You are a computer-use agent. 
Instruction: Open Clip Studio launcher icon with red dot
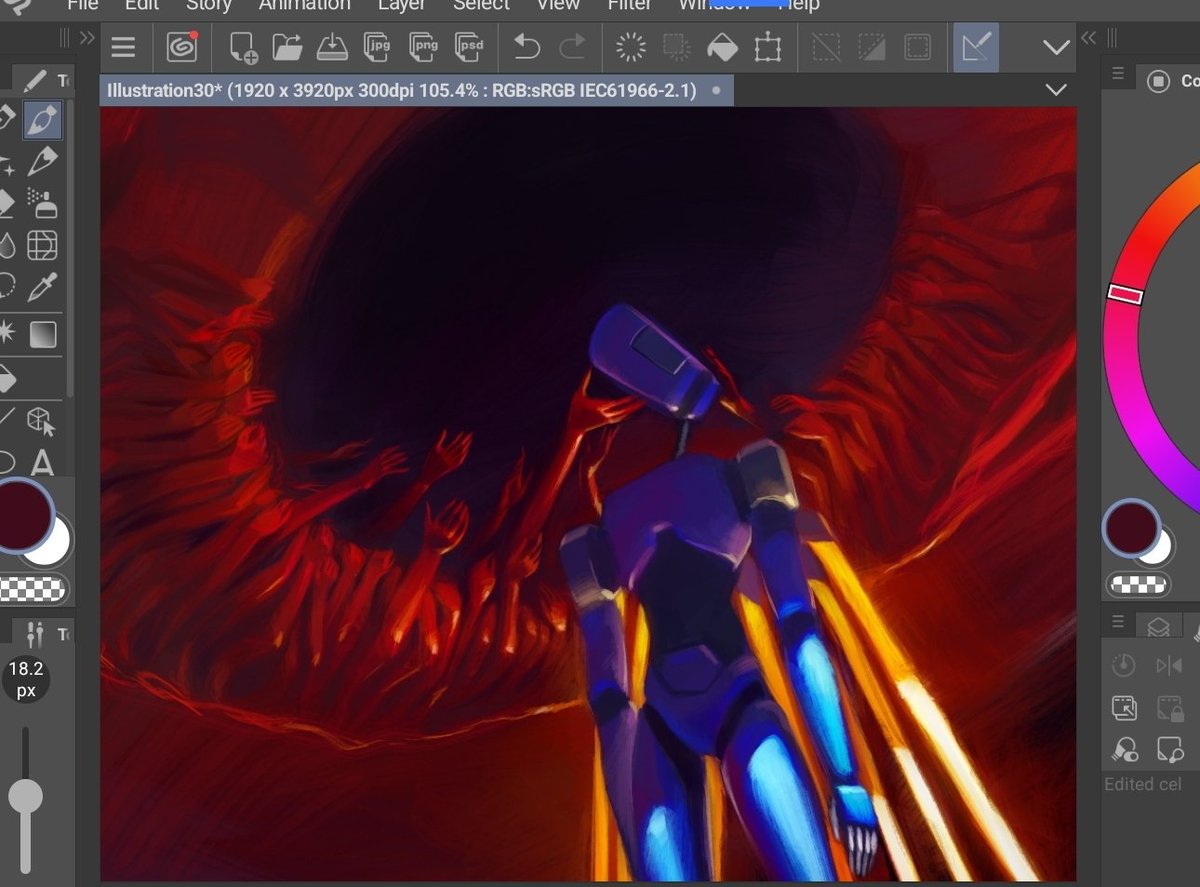click(181, 47)
